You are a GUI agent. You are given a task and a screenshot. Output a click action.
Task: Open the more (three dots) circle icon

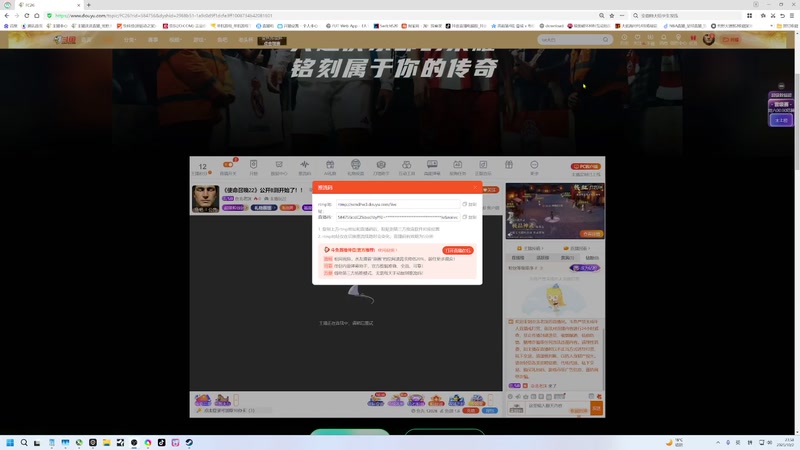coord(534,164)
